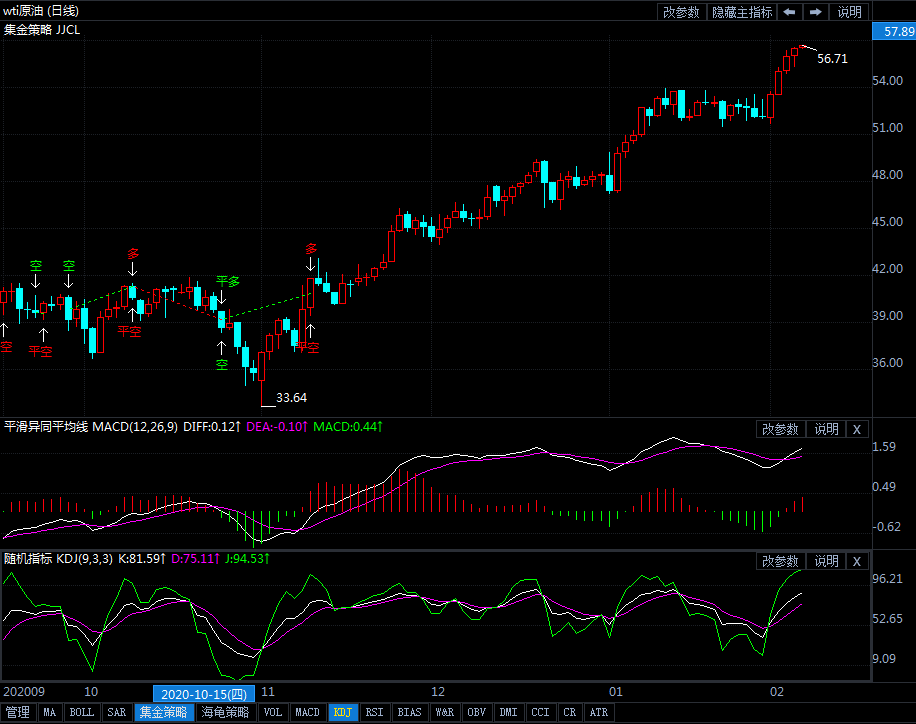Select the BIAS indicator tab
The image size is (916, 724).
pyautogui.click(x=409, y=713)
